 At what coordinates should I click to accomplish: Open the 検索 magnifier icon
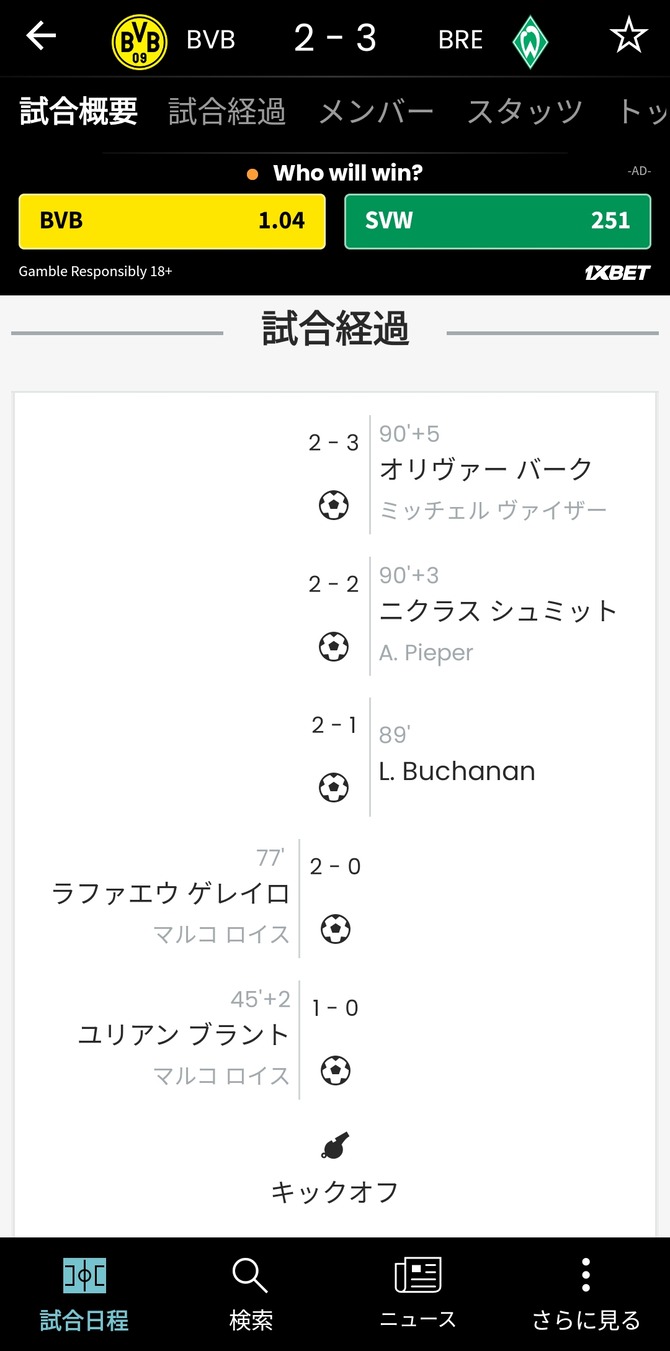point(250,1276)
